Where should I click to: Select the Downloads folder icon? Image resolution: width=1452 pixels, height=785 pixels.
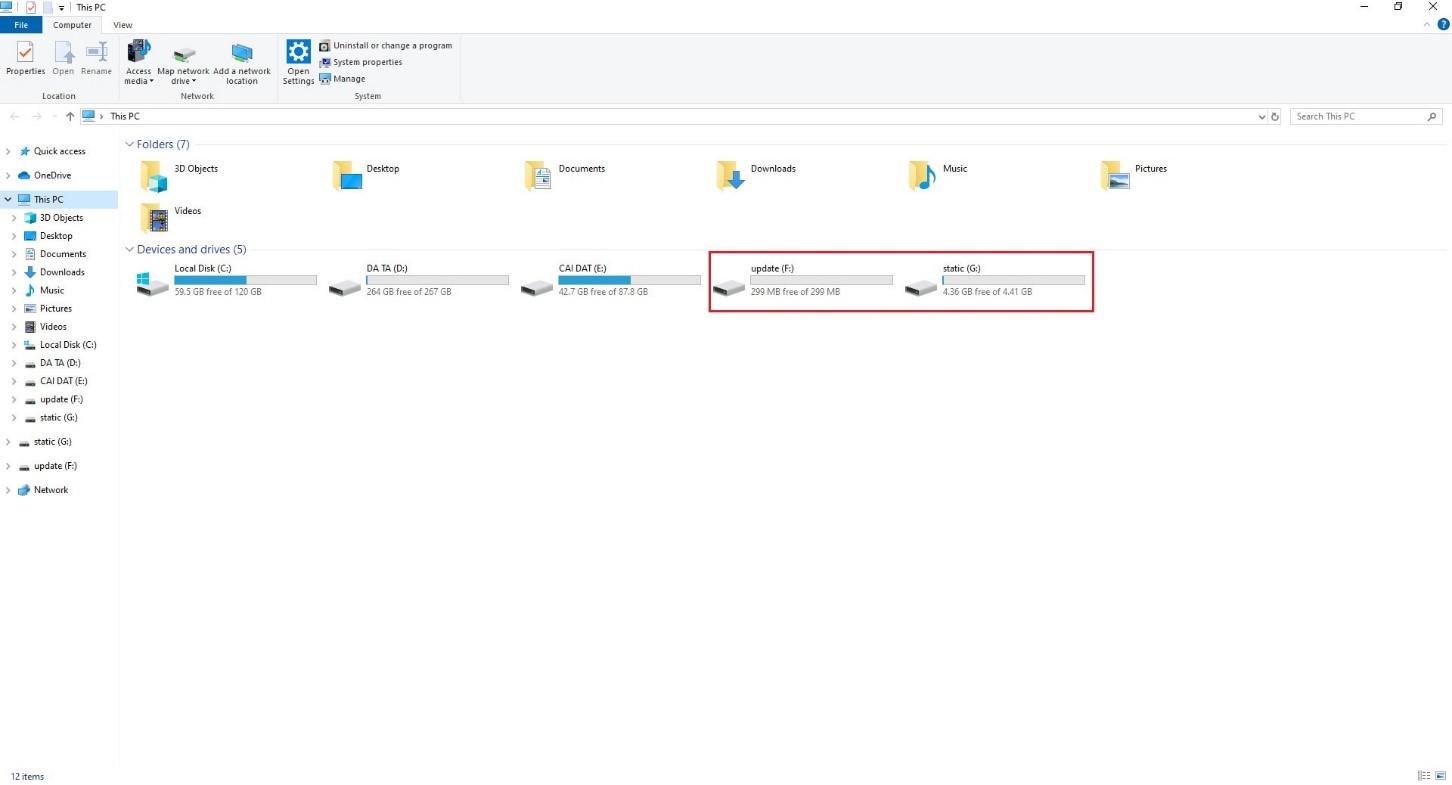point(730,176)
